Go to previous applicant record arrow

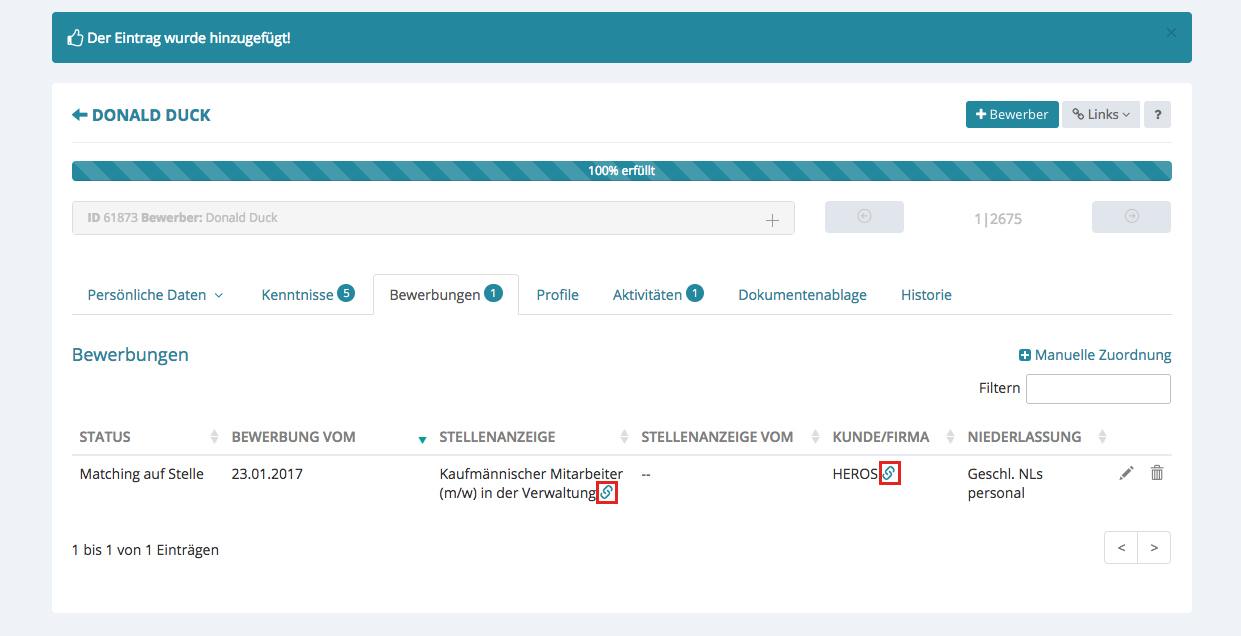coord(864,217)
